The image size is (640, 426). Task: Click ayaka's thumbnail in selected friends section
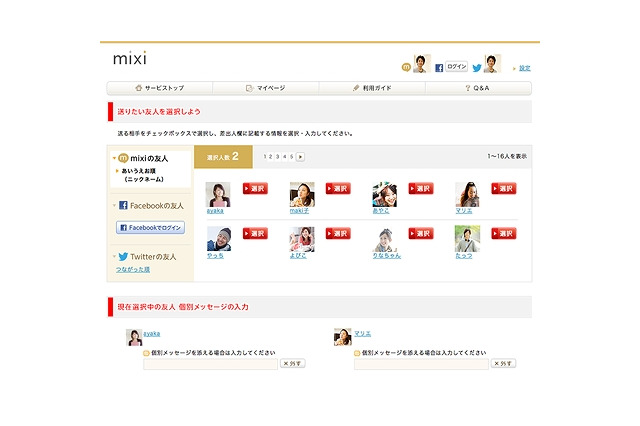(x=134, y=337)
